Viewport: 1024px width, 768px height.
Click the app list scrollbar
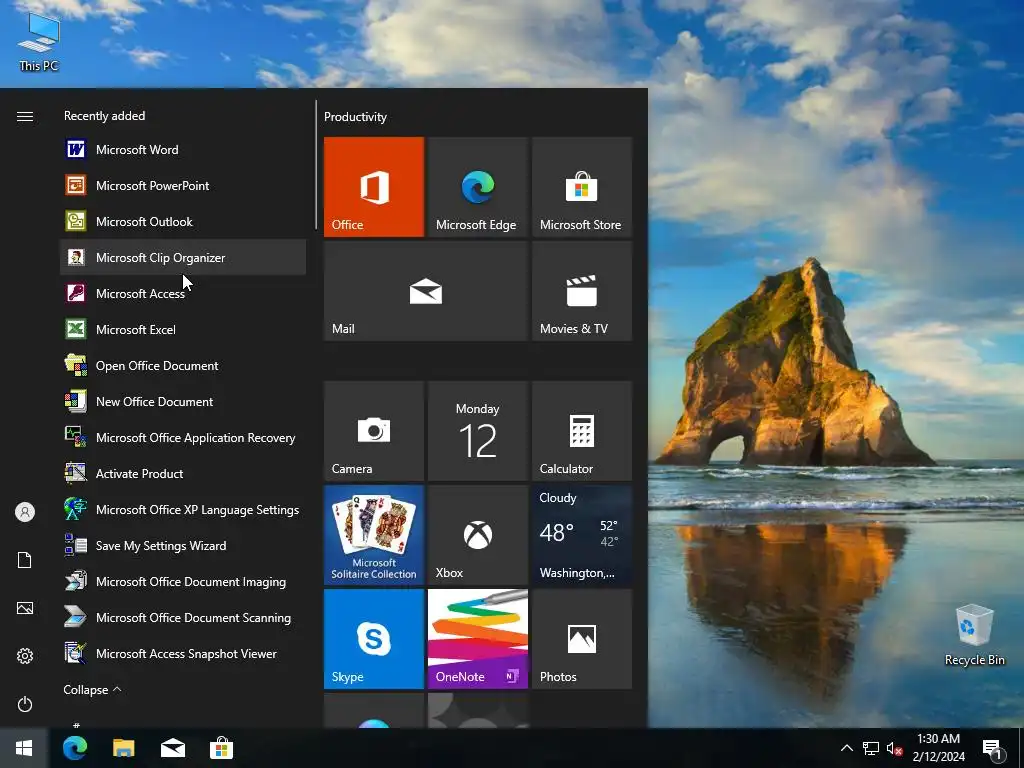(x=316, y=165)
